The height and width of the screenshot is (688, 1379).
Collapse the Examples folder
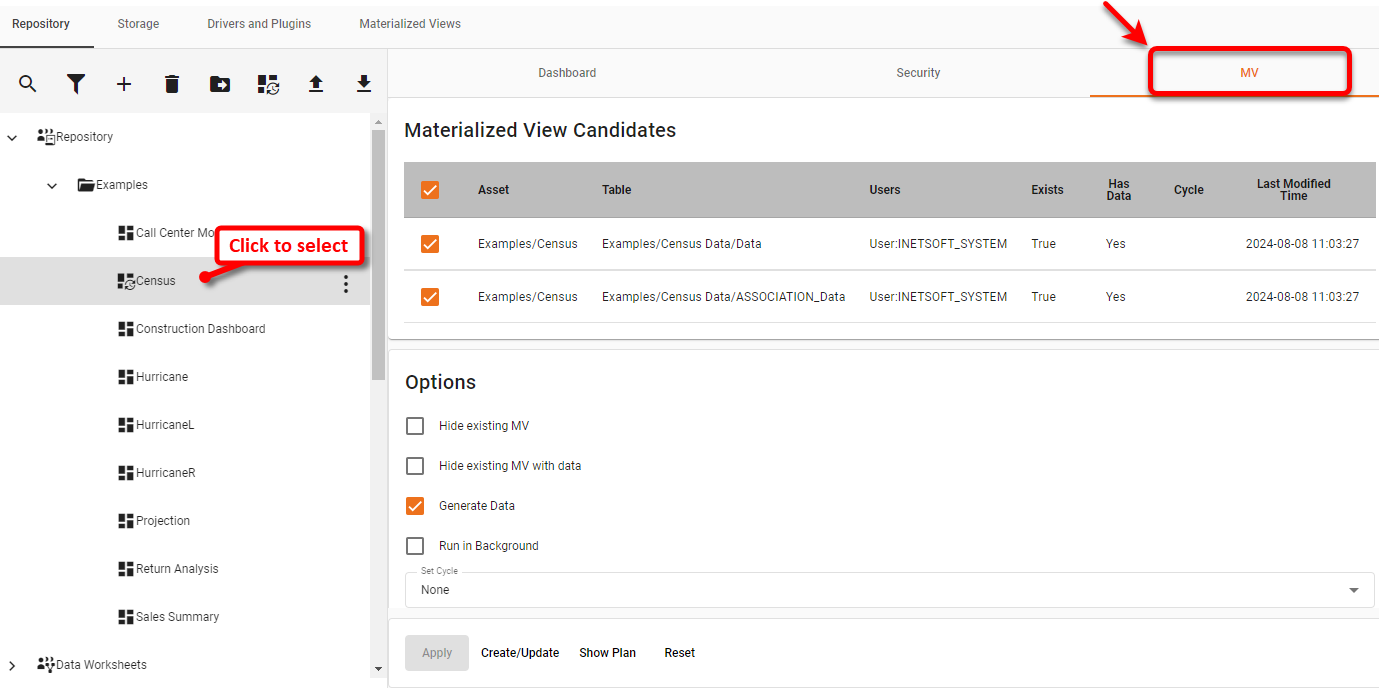[x=51, y=185]
